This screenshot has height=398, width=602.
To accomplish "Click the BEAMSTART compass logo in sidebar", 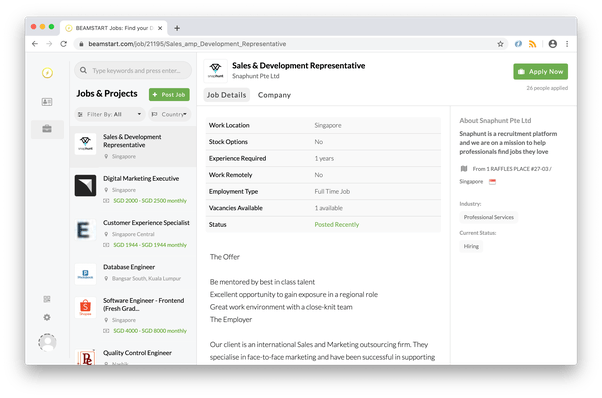I will tap(47, 73).
